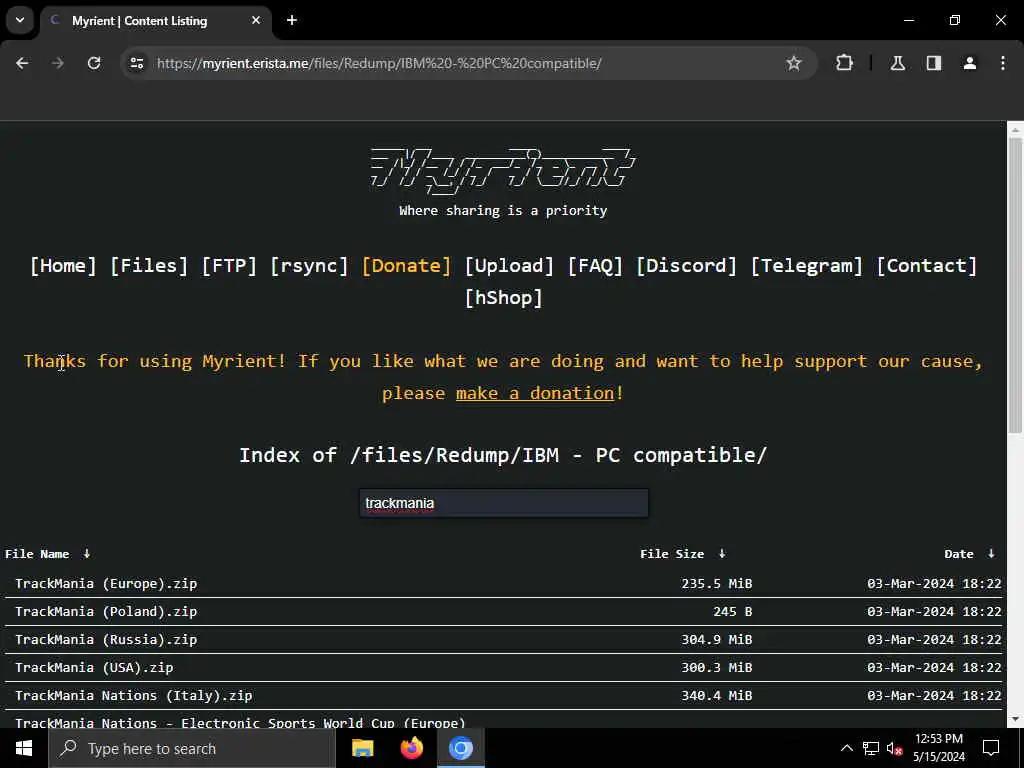Viewport: 1024px width, 768px height.
Task: Toggle the browser side panel
Action: click(934, 63)
